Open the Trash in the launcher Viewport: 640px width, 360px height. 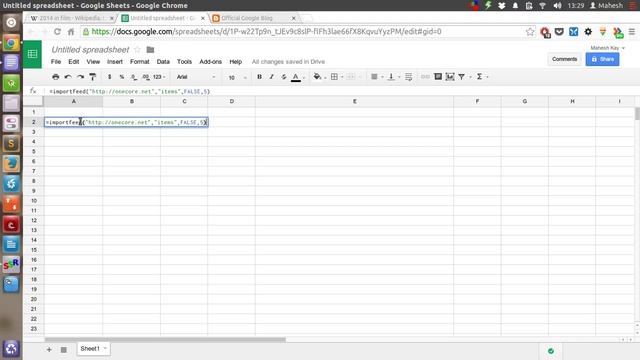[11, 349]
